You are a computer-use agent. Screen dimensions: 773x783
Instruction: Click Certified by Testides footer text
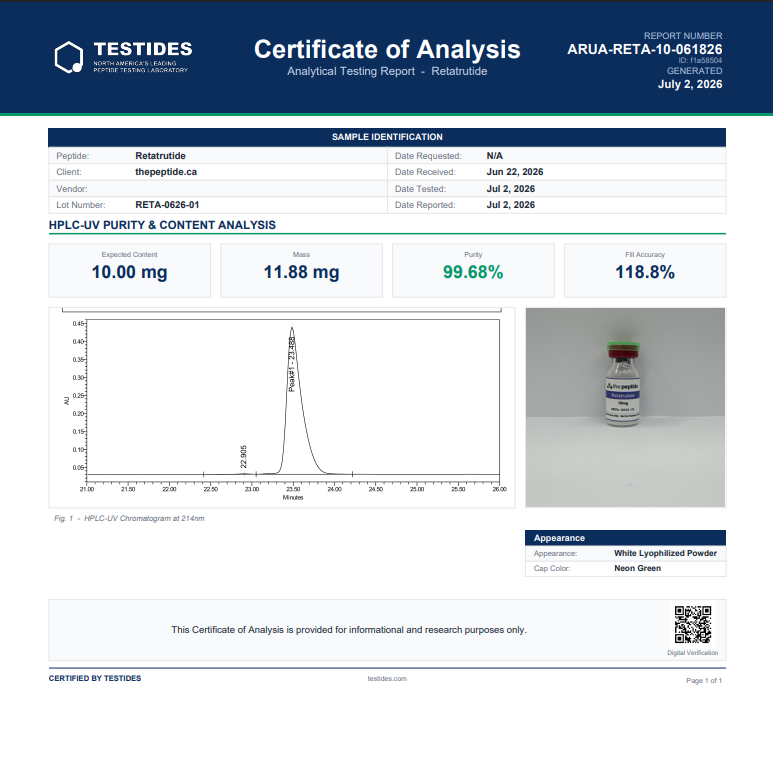click(x=95, y=678)
